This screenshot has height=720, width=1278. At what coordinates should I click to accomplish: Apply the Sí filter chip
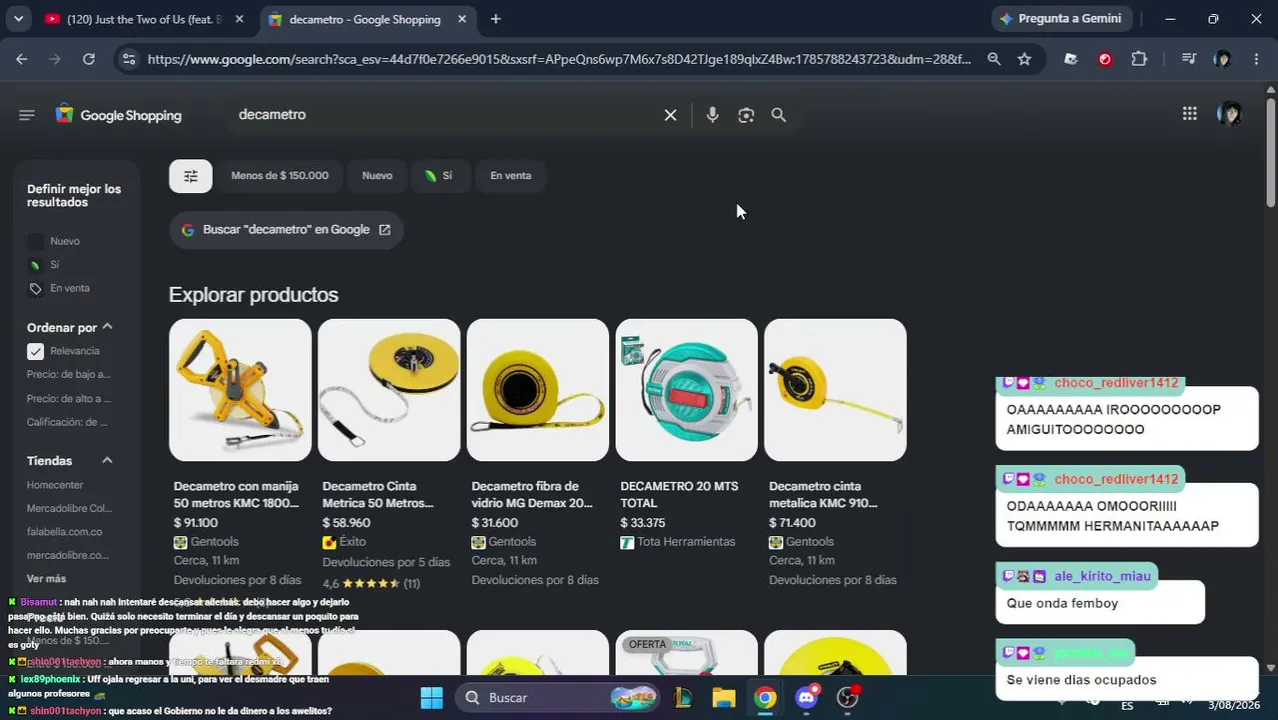pos(439,176)
